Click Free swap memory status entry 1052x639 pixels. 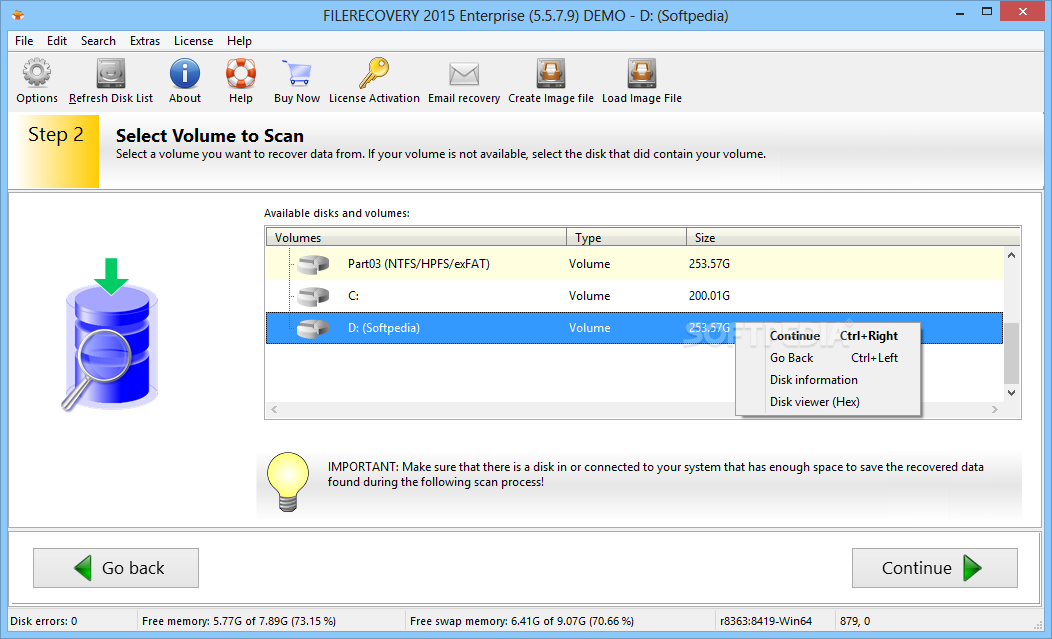coord(522,622)
